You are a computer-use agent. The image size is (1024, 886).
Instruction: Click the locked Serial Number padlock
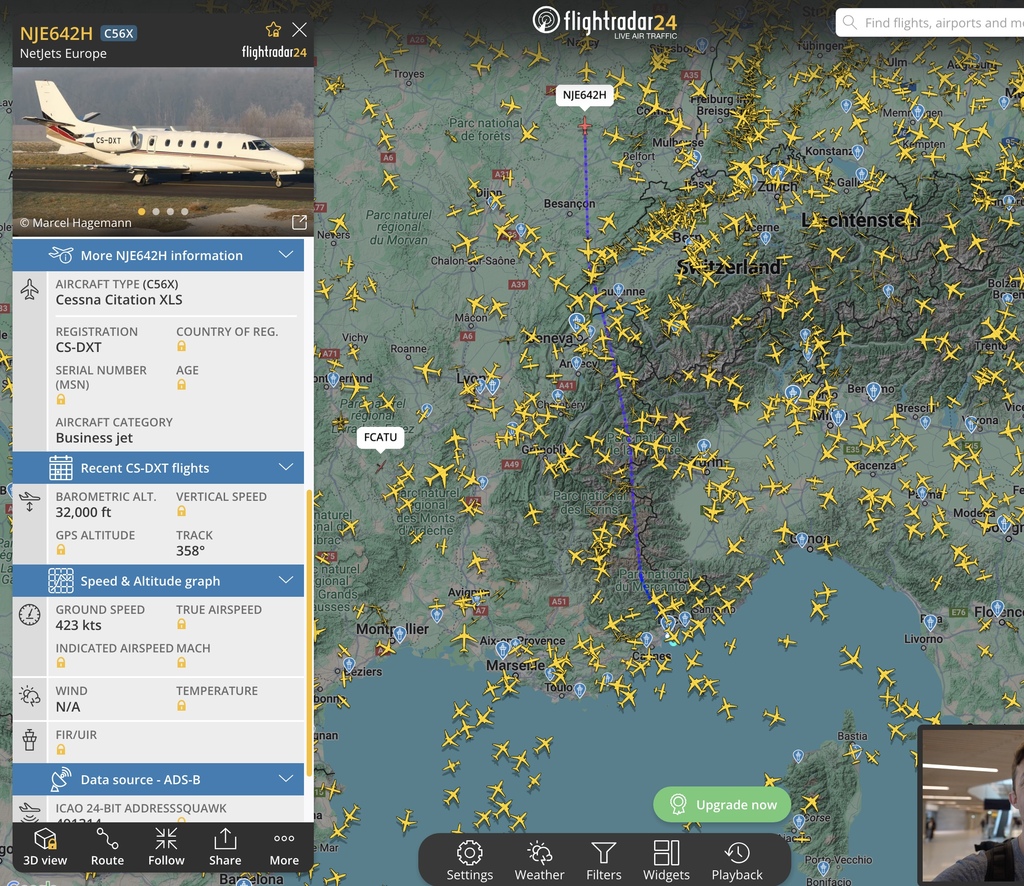coord(61,399)
